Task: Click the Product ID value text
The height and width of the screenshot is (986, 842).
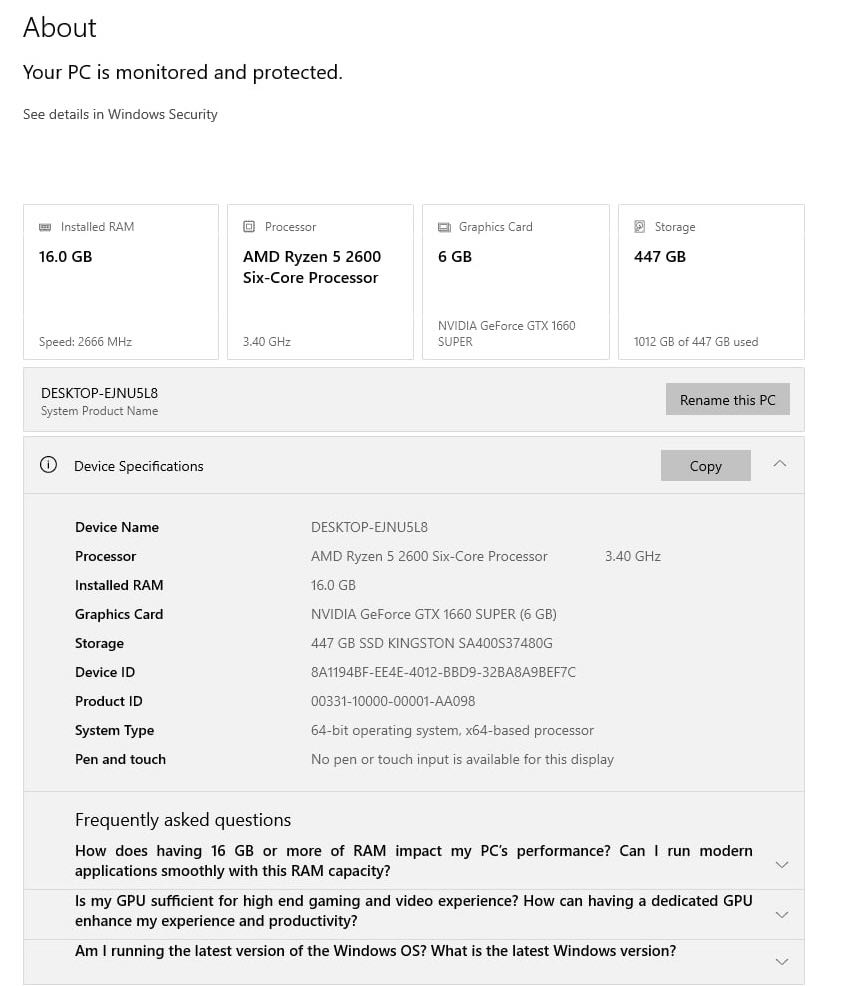Action: coord(393,701)
